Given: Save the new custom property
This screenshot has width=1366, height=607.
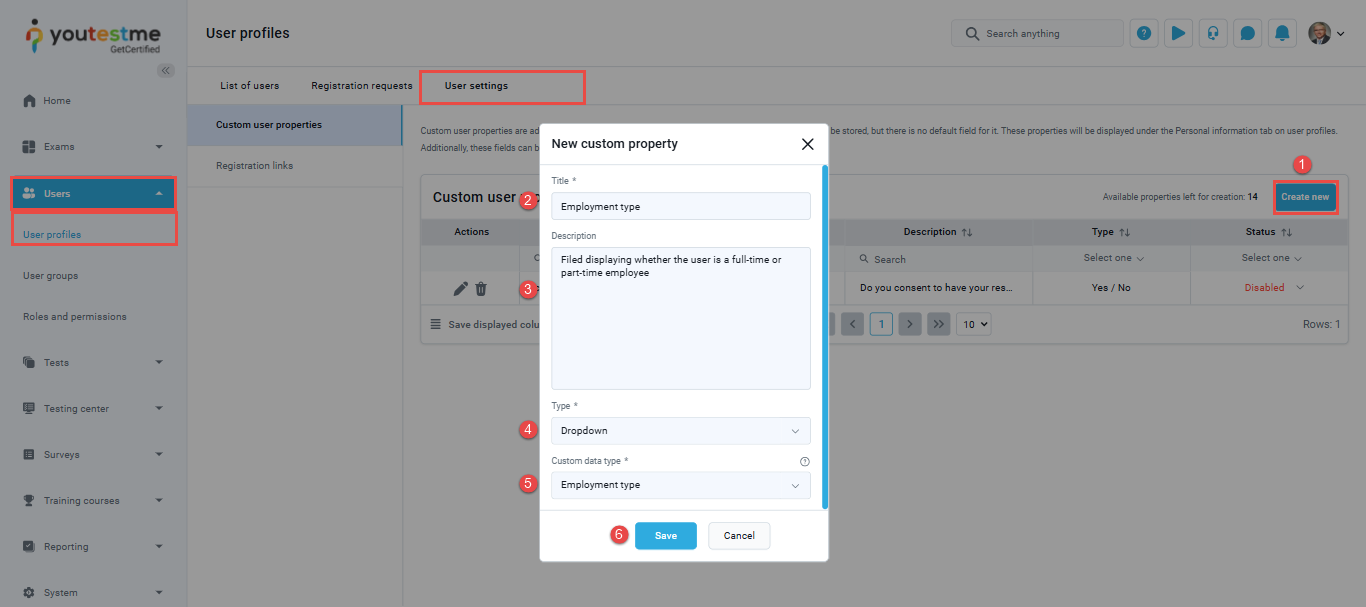Looking at the screenshot, I should [x=665, y=536].
